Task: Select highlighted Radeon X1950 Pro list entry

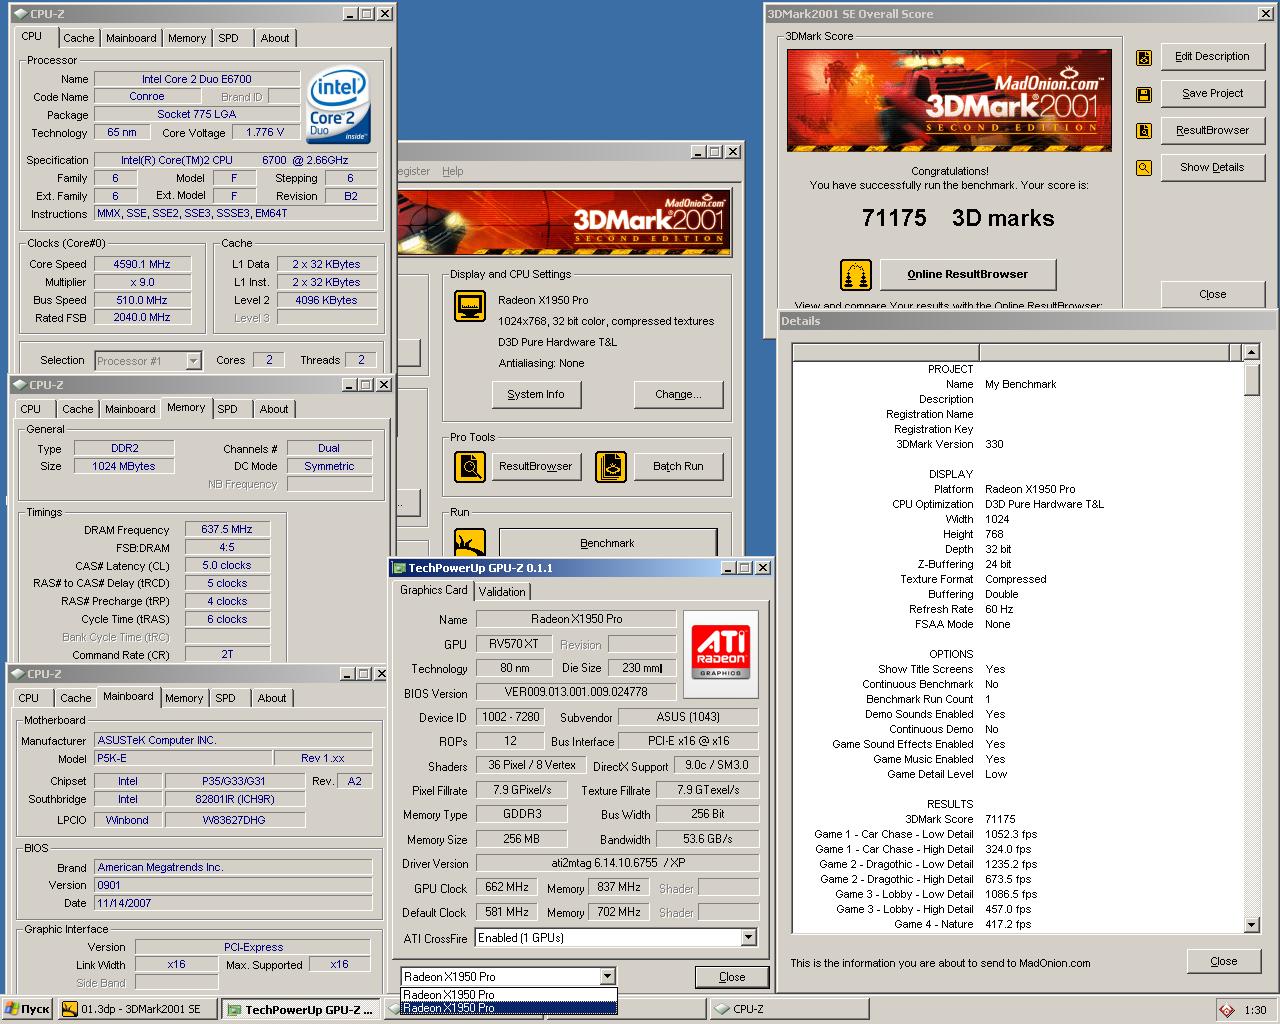Action: click(x=508, y=1008)
